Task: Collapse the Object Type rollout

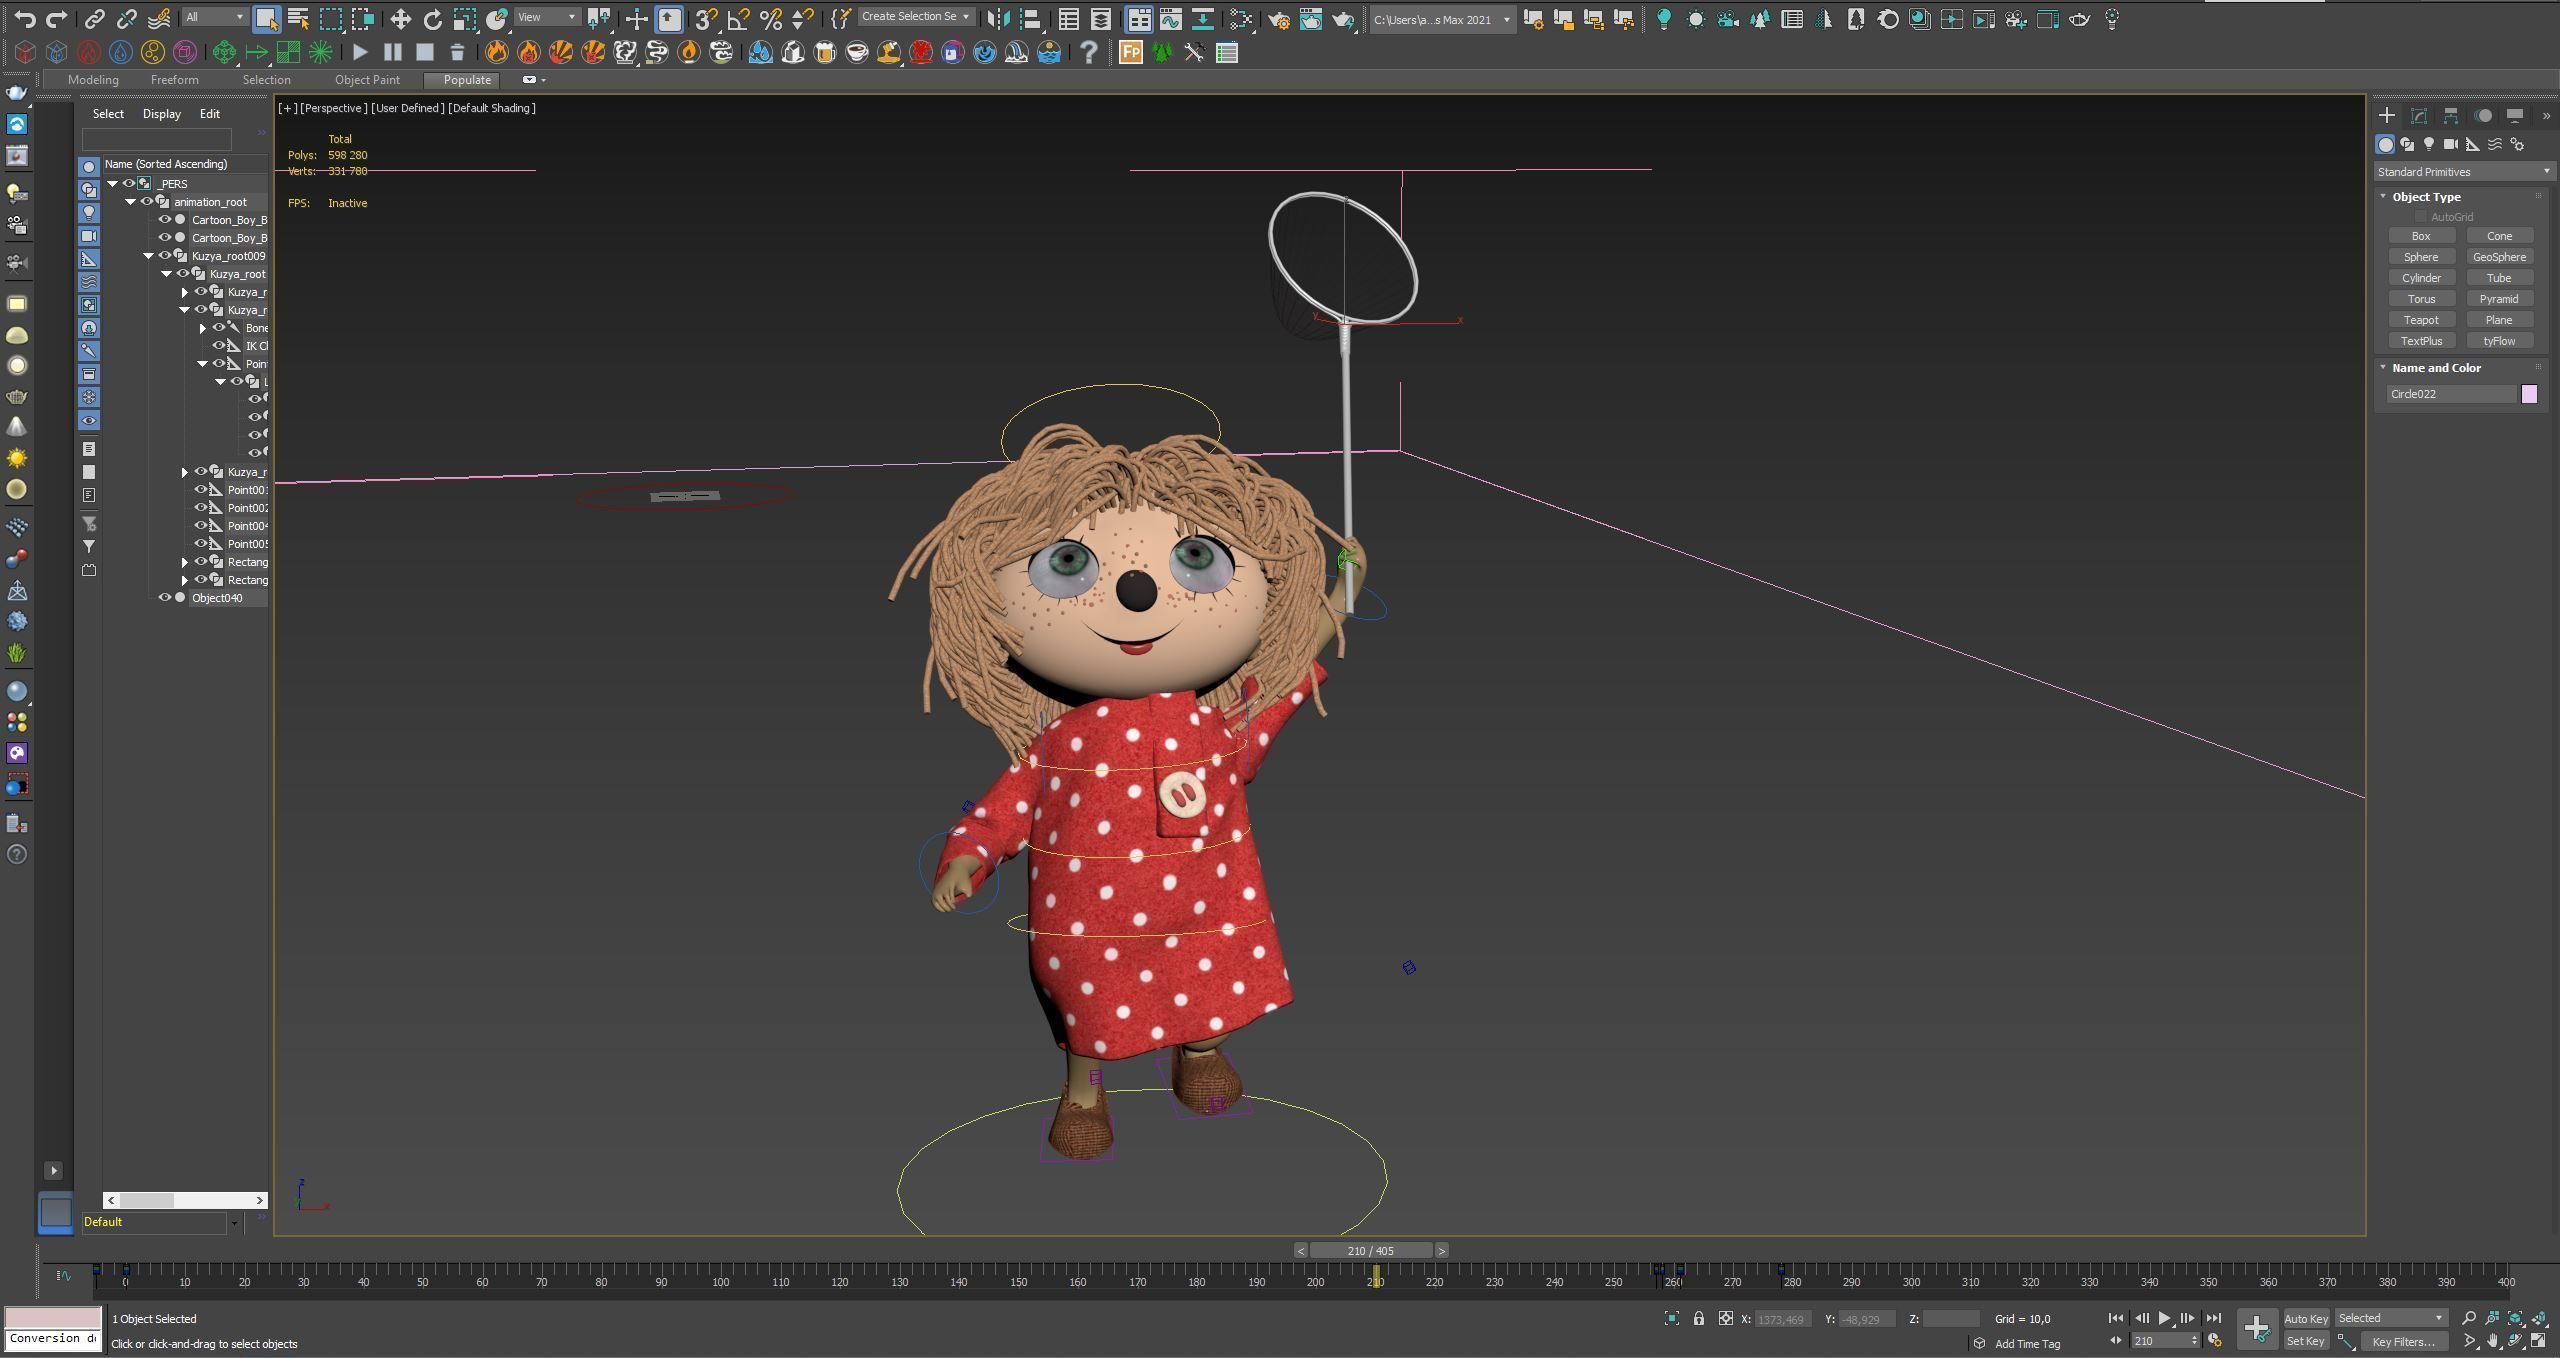Action: point(2384,197)
